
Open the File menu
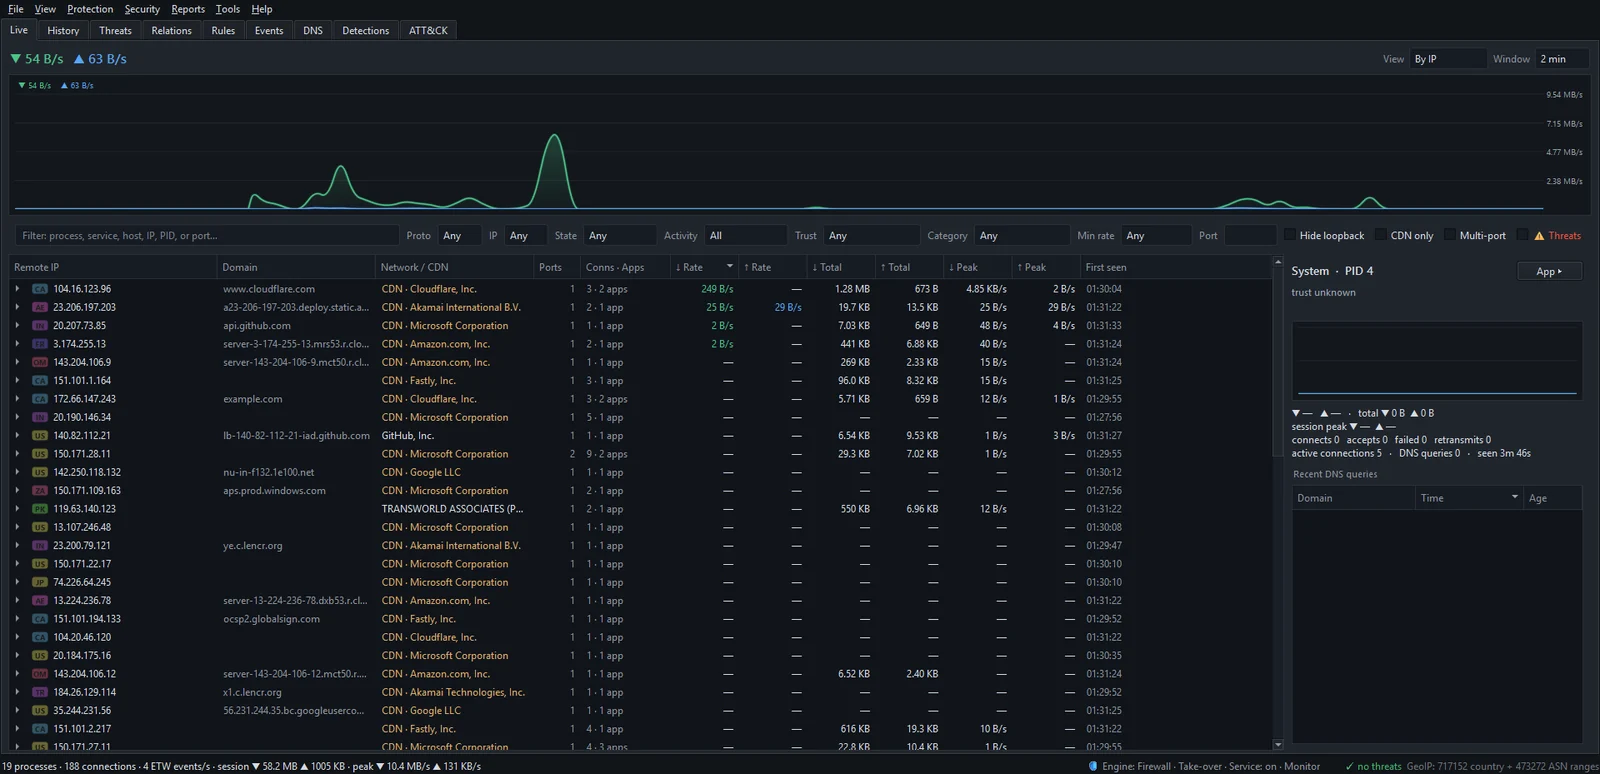(16, 9)
